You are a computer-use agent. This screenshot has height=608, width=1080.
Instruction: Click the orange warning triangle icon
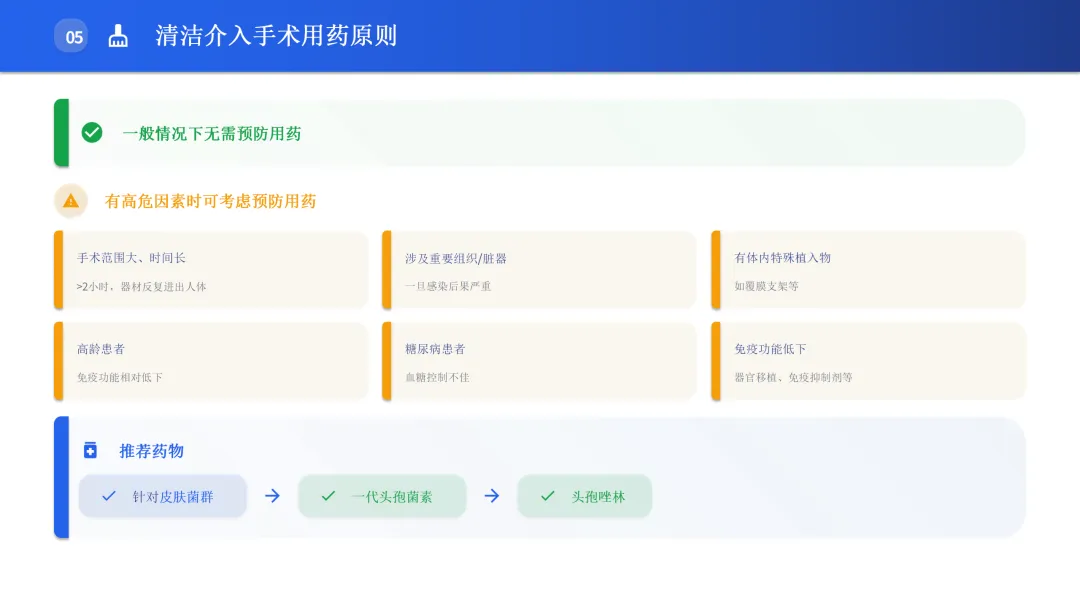coord(70,201)
